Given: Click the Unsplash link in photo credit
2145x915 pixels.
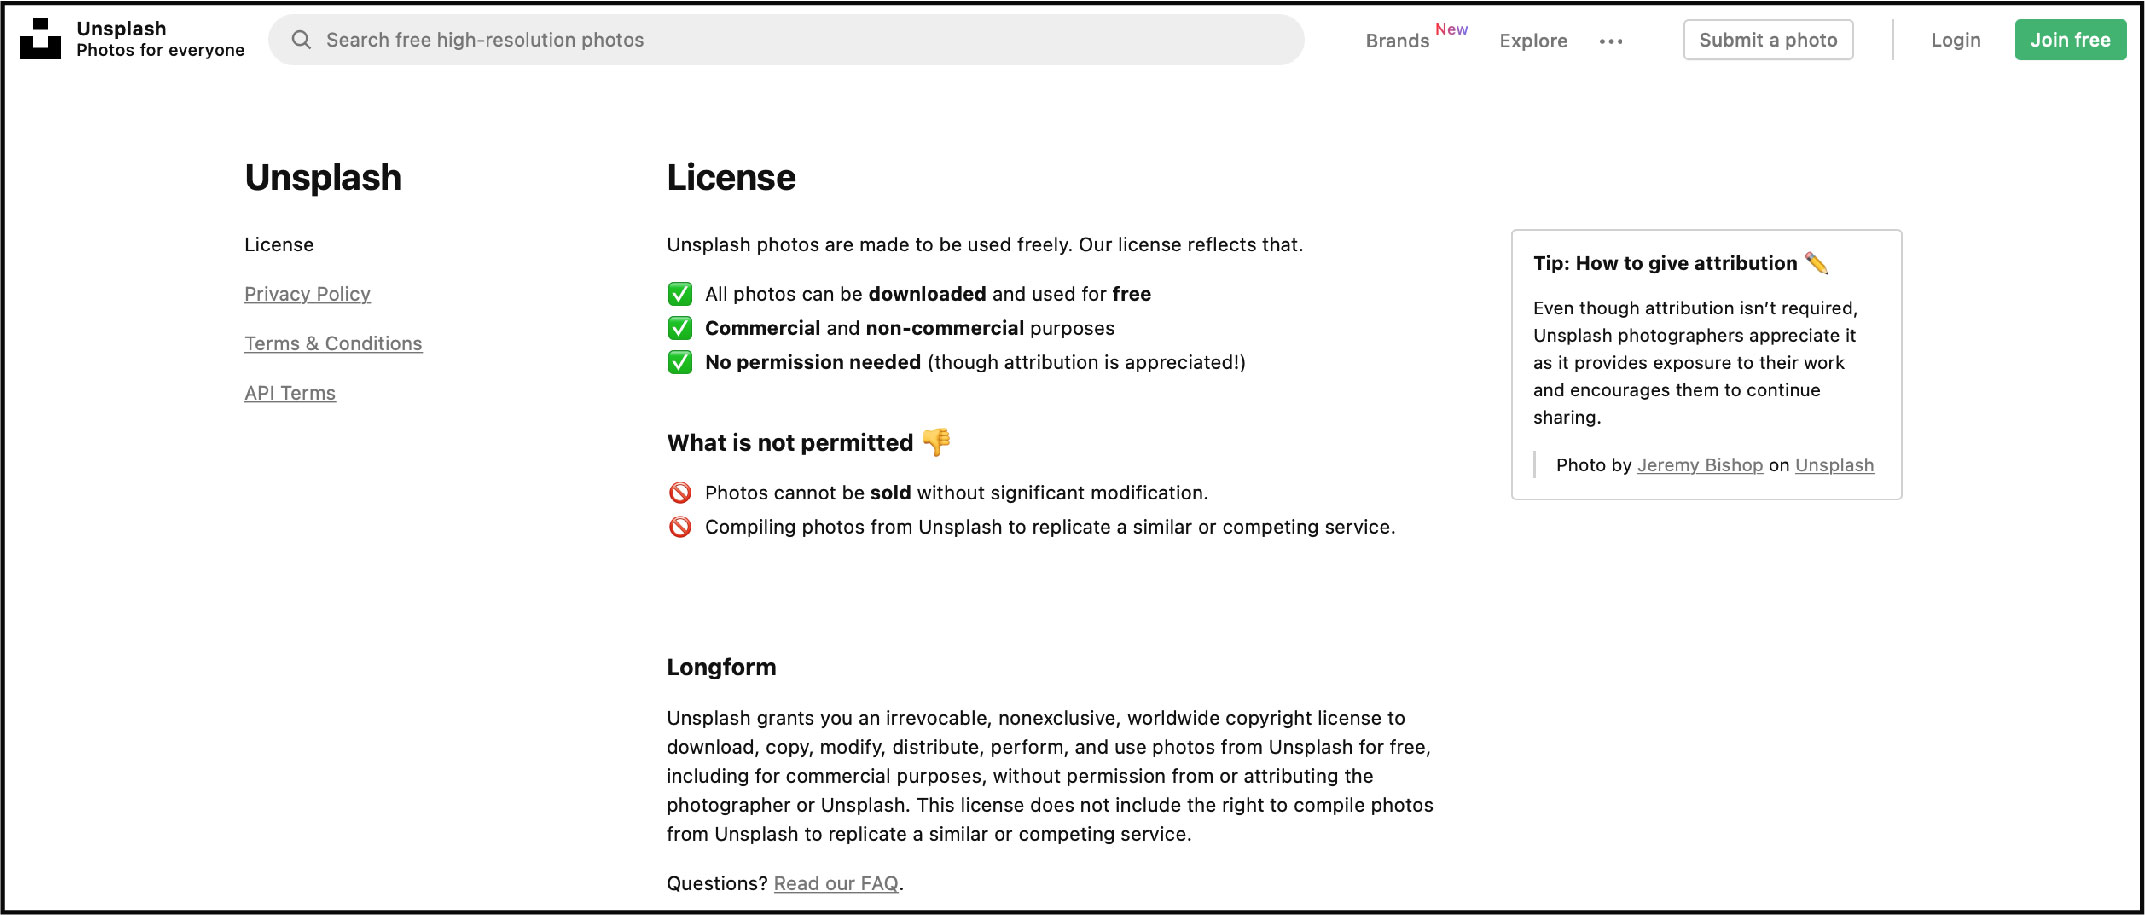Looking at the screenshot, I should 1834,465.
